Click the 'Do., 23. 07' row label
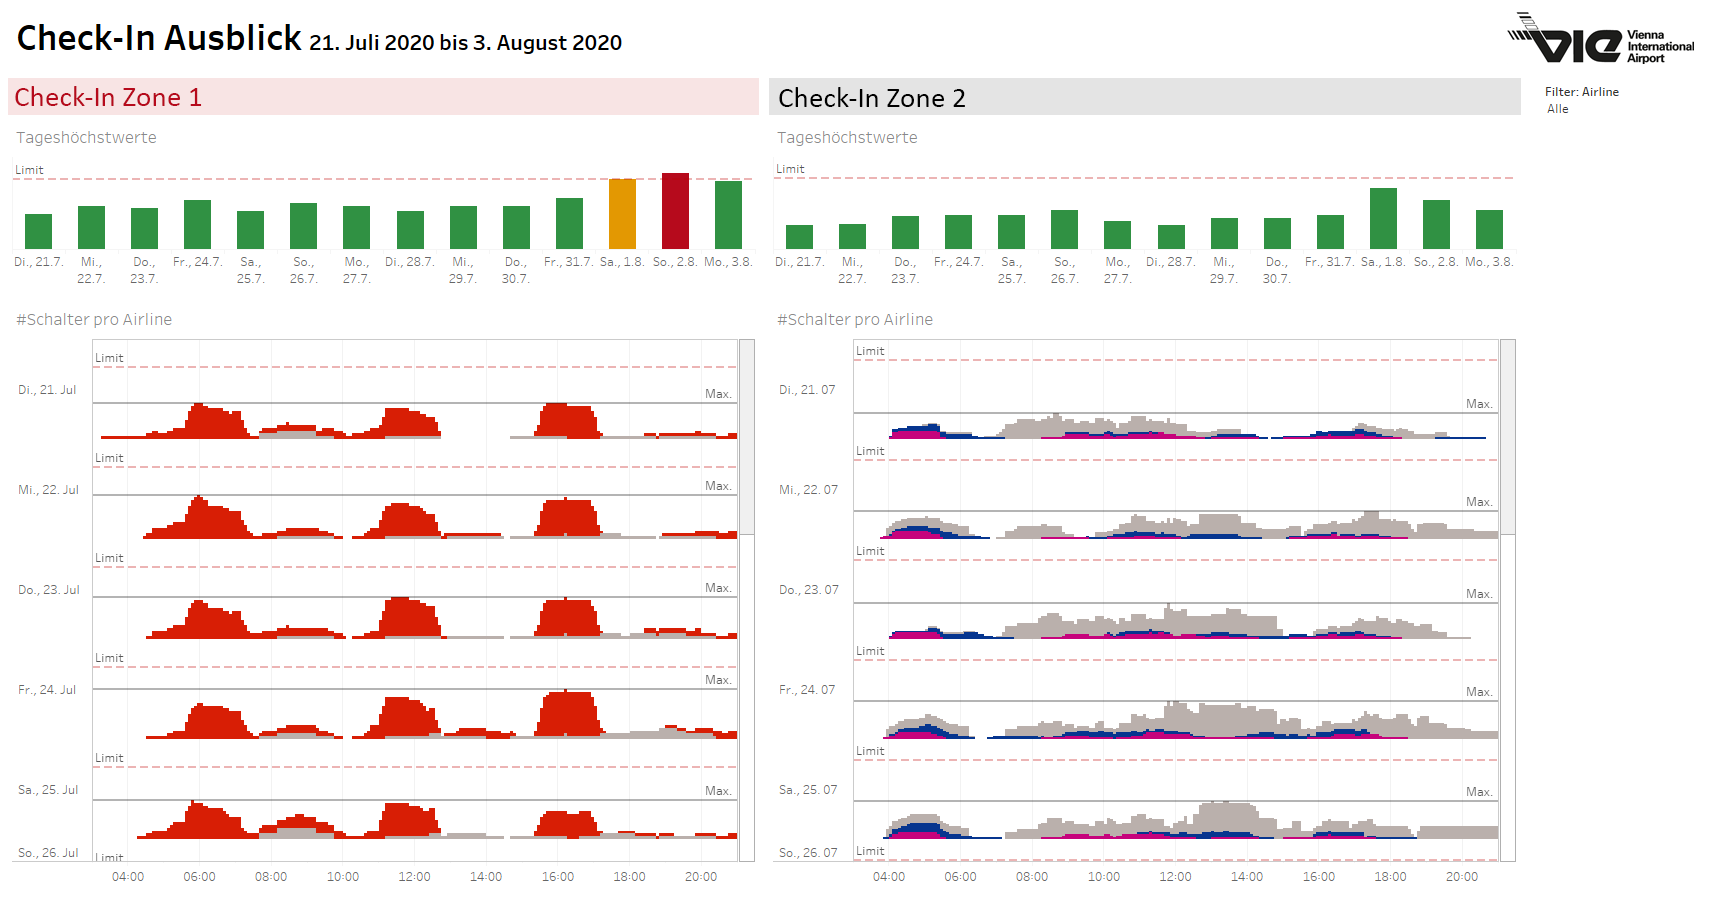 coord(808,590)
